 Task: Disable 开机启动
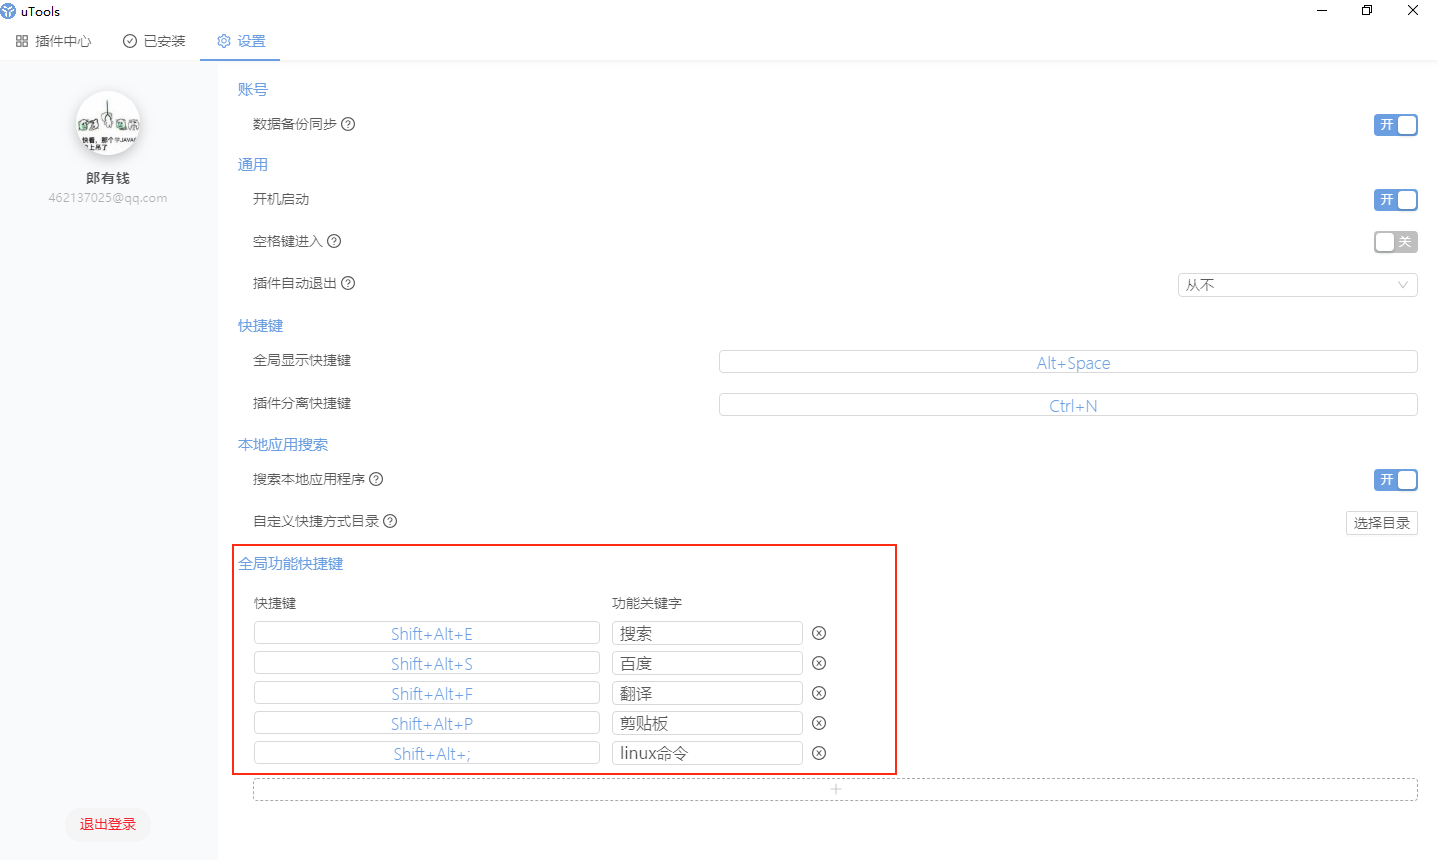pos(1396,200)
